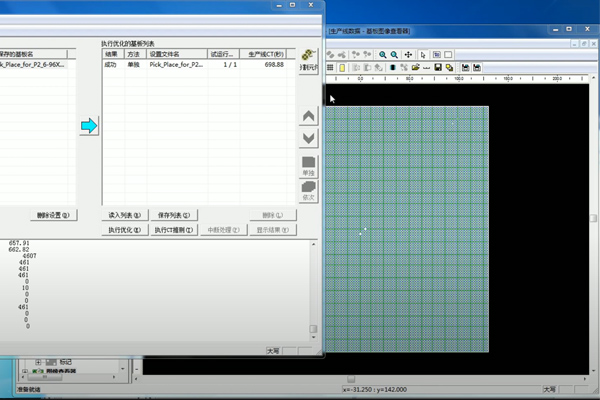The image size is (600, 400).
Task: Select the arrow pointer tool
Action: [x=423, y=55]
